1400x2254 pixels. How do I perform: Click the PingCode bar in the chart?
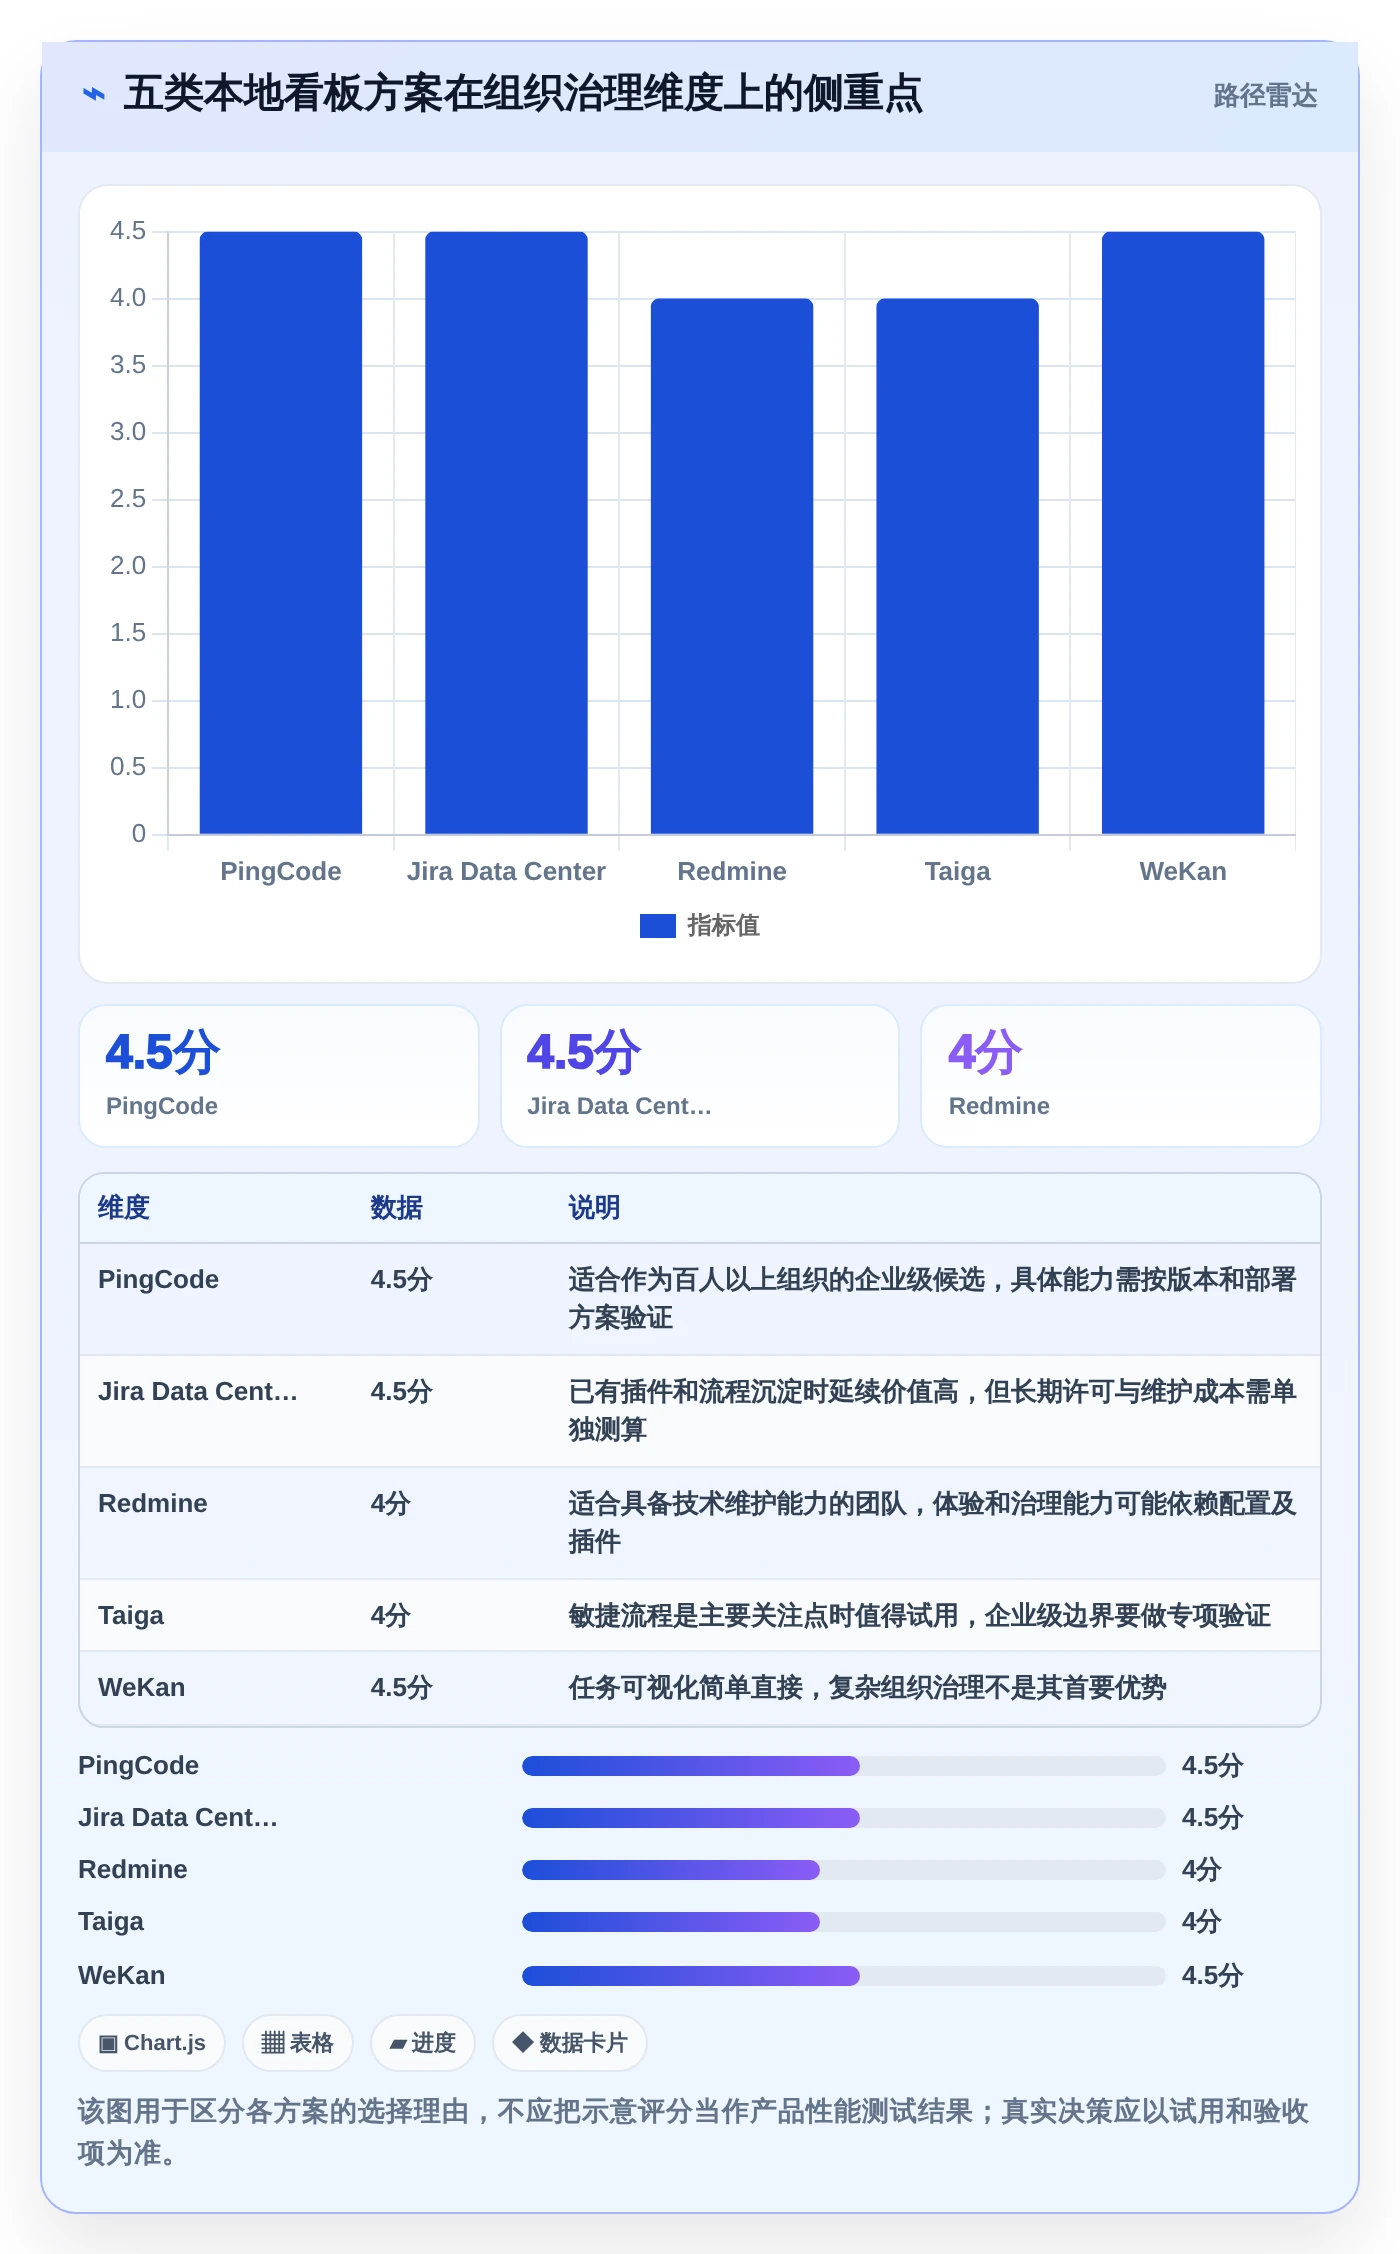(x=281, y=532)
